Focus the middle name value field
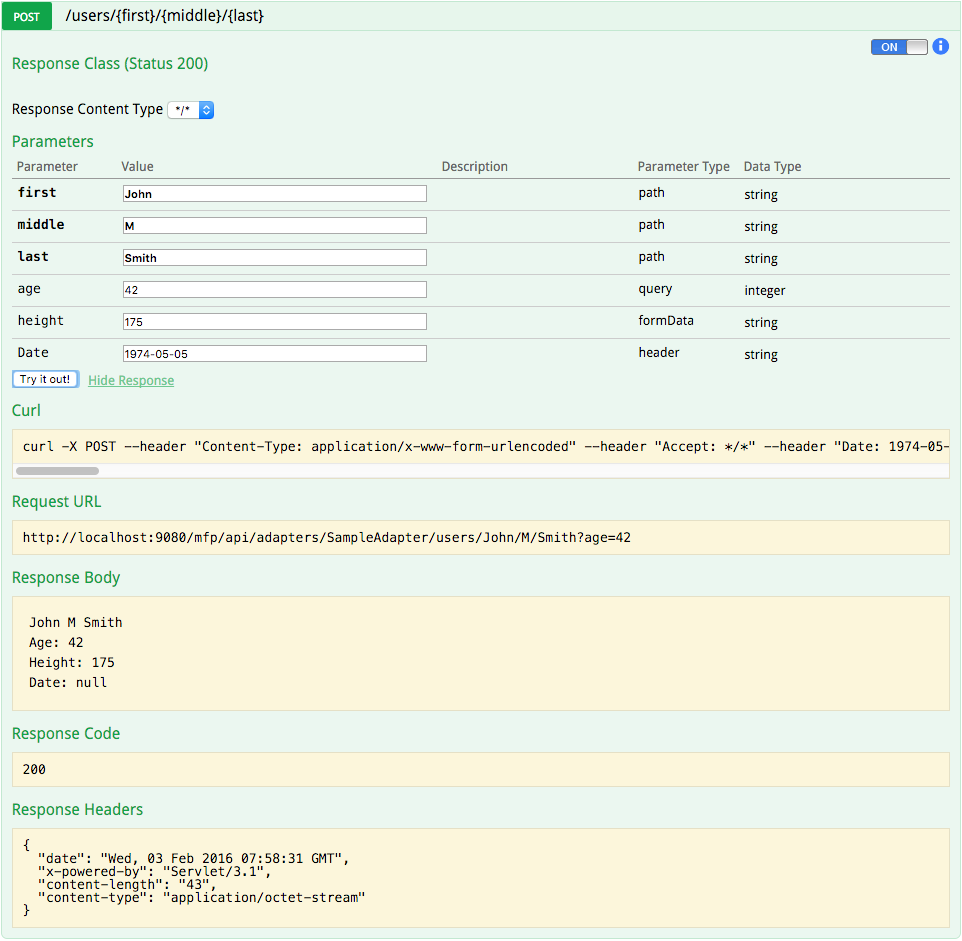 point(274,226)
